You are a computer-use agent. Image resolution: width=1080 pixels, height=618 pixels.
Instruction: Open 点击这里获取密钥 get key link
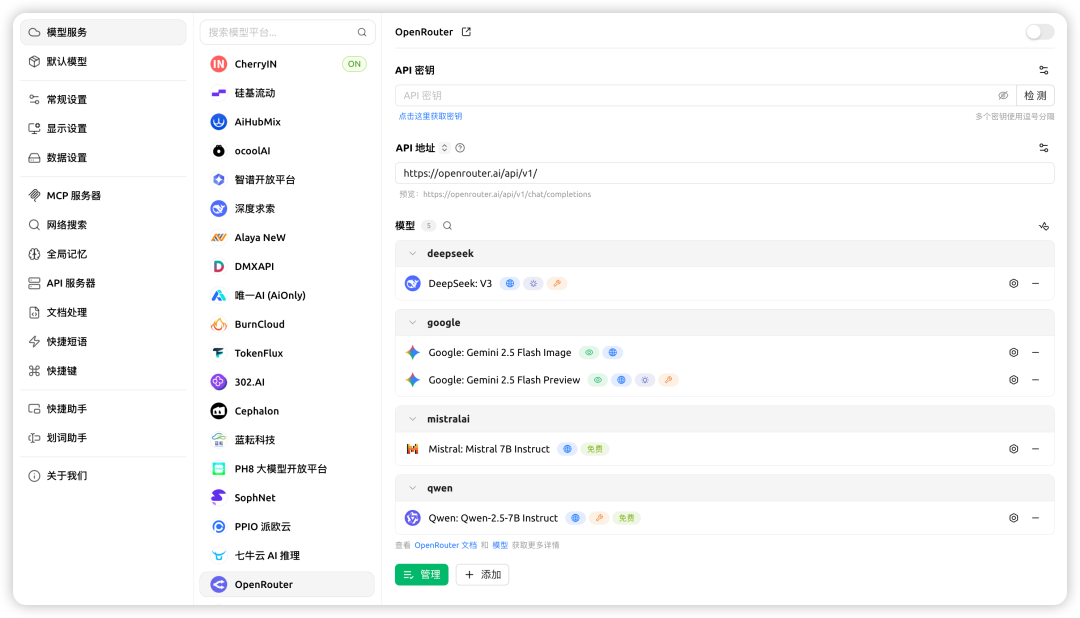[x=430, y=116]
